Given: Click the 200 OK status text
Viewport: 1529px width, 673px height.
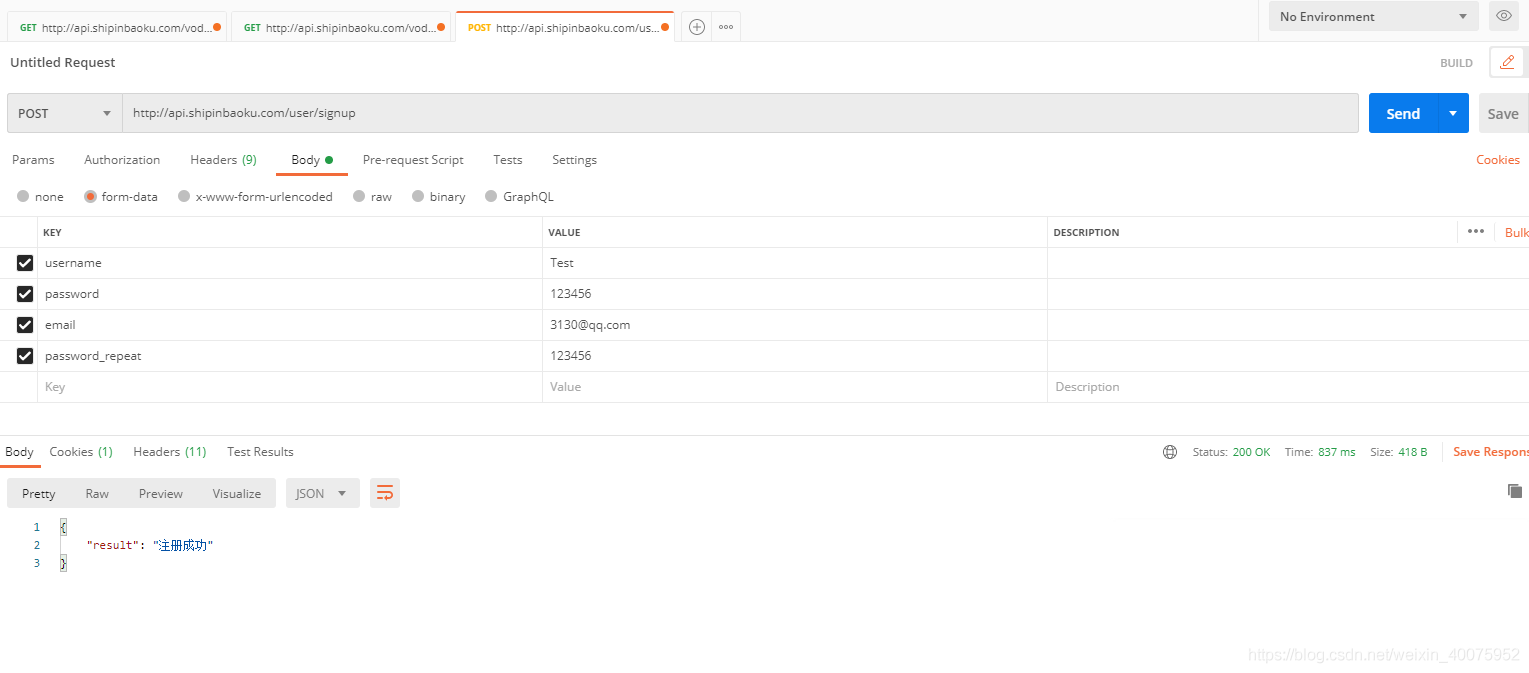Looking at the screenshot, I should coord(1251,452).
